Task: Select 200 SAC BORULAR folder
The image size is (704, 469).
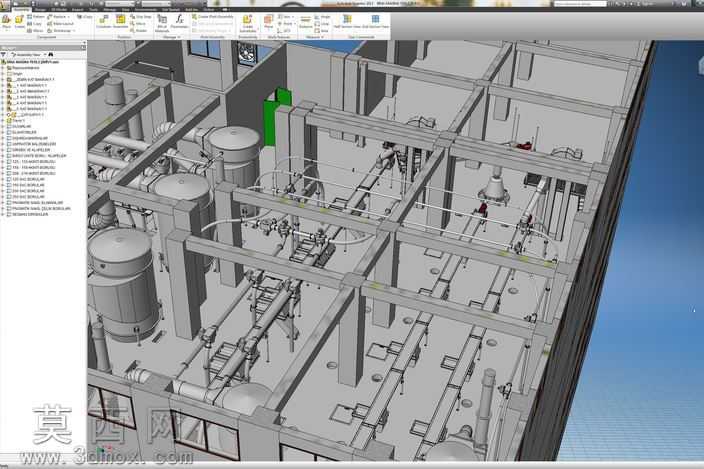Action: click(26, 191)
